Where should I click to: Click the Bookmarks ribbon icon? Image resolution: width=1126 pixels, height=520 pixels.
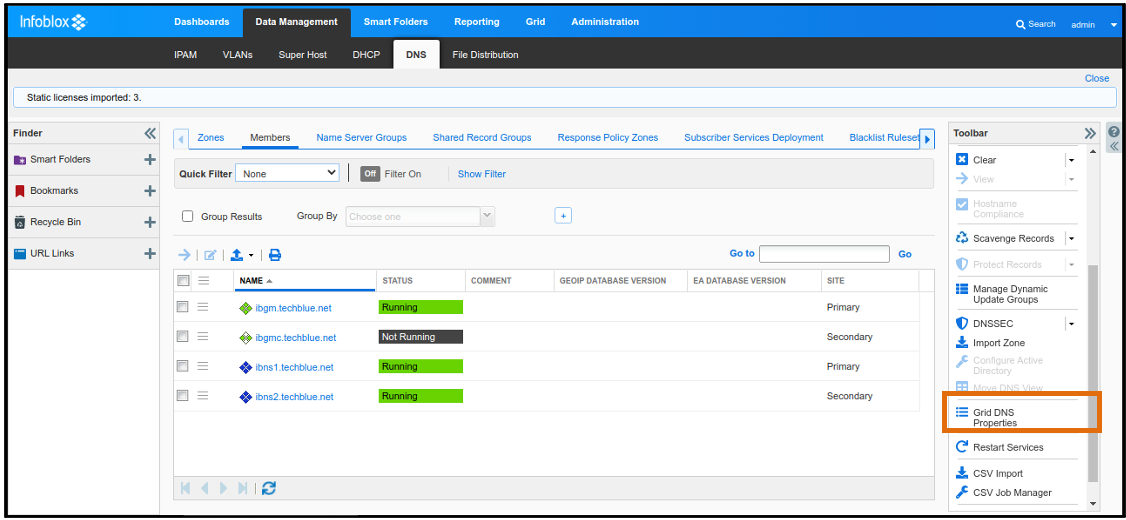click(x=20, y=191)
